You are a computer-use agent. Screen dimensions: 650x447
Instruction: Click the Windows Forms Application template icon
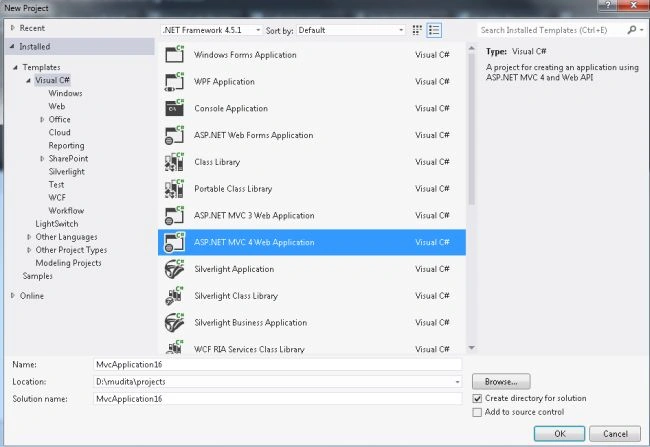point(175,54)
